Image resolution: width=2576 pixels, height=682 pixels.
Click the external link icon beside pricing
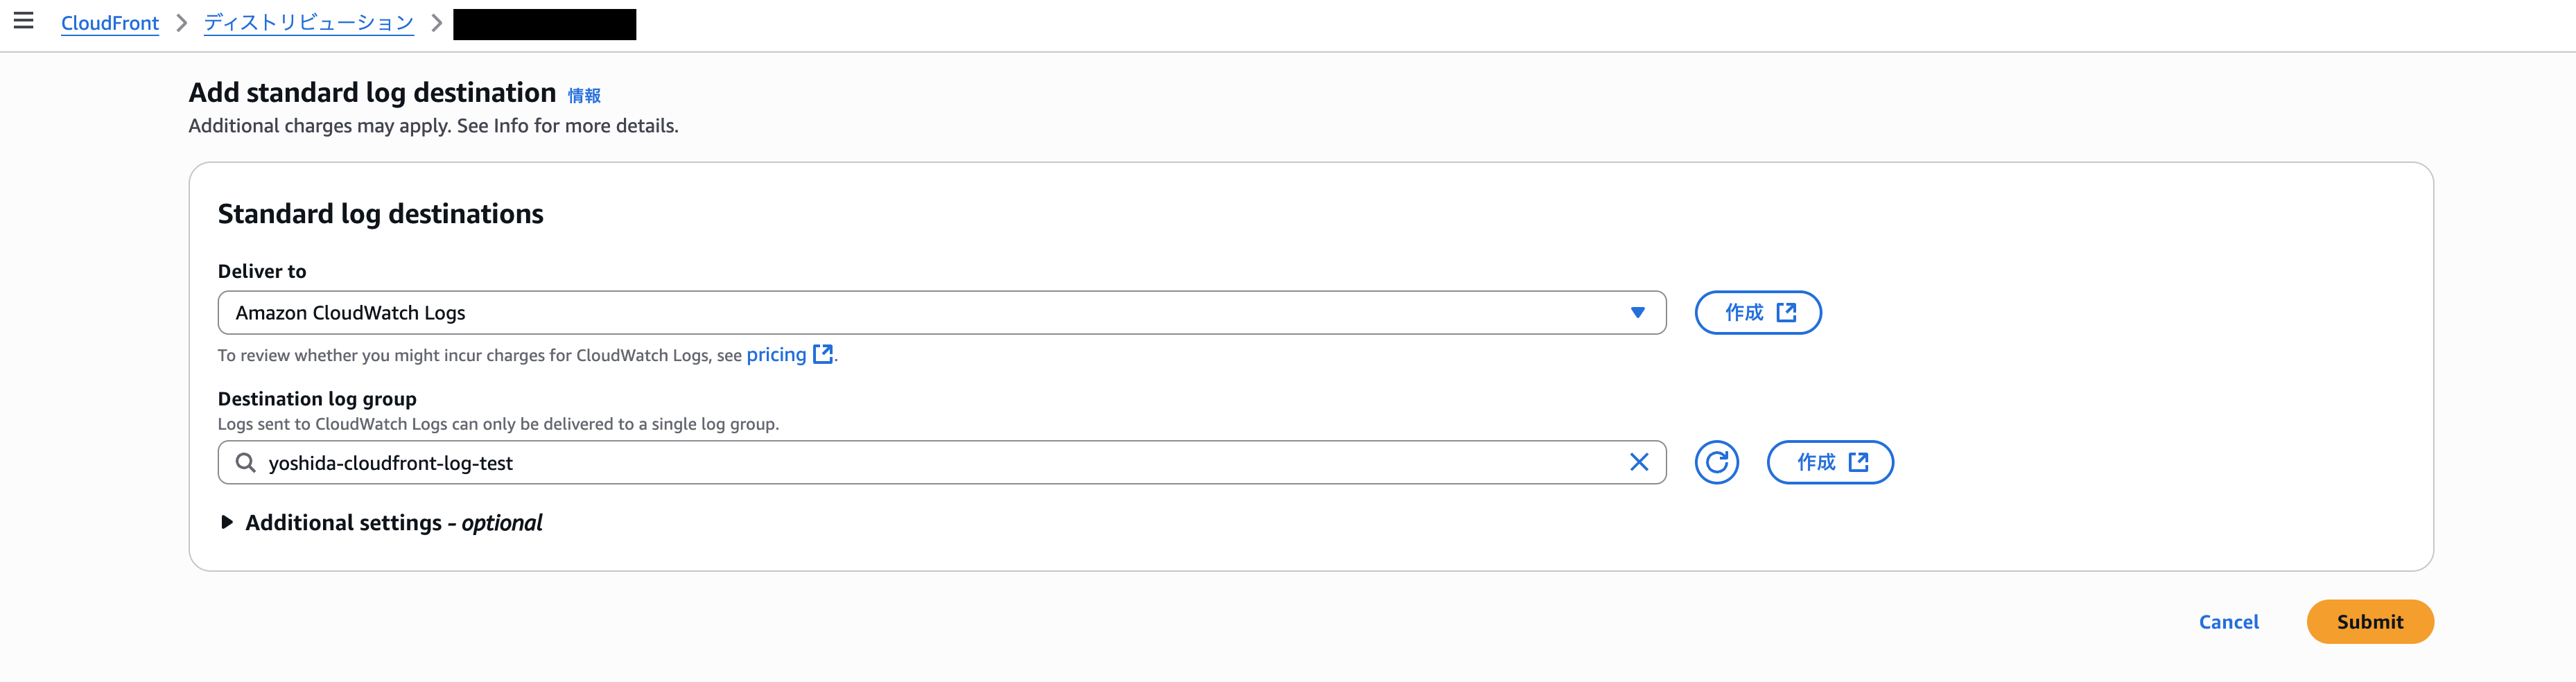(823, 355)
